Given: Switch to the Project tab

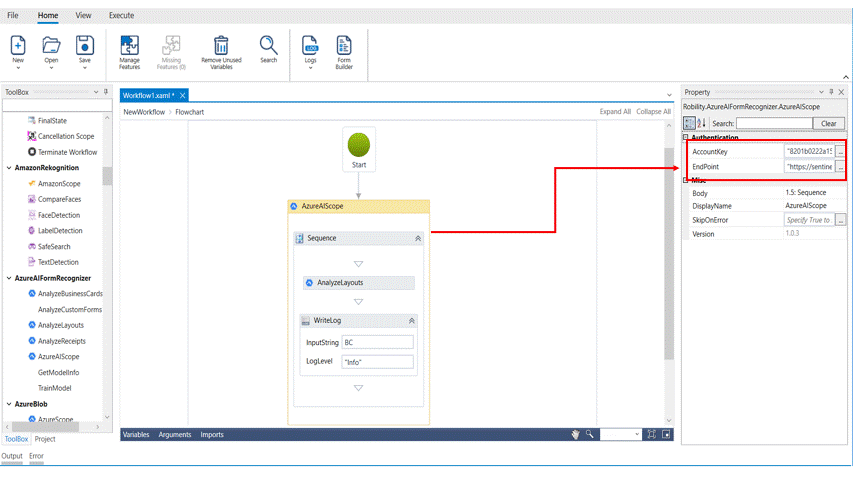Looking at the screenshot, I should (x=44, y=439).
